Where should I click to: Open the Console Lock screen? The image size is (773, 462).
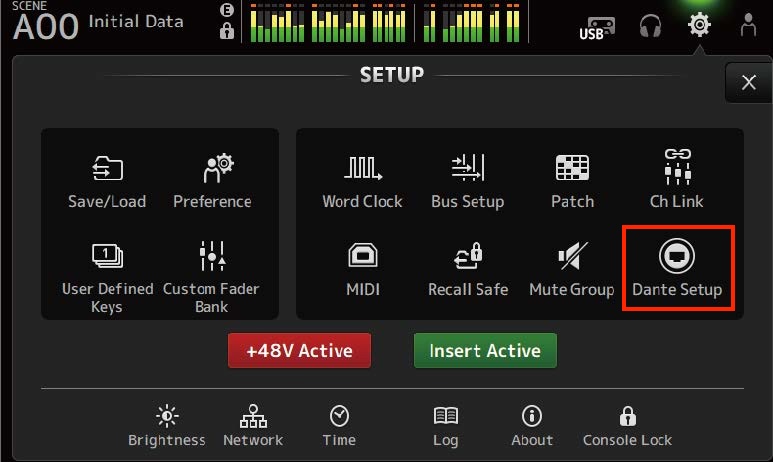(x=627, y=426)
